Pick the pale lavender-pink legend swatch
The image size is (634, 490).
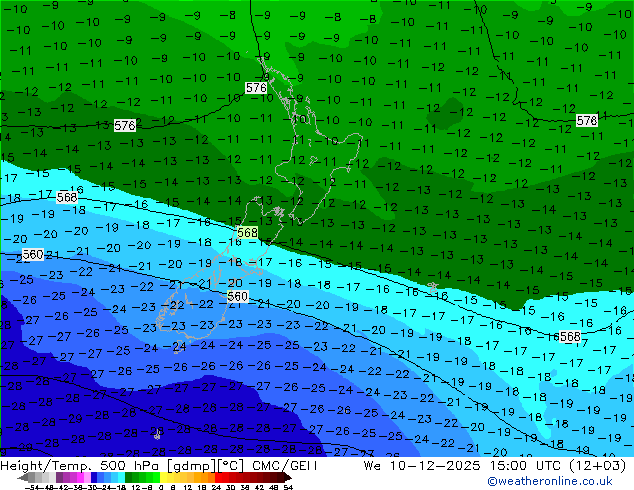click(x=87, y=478)
